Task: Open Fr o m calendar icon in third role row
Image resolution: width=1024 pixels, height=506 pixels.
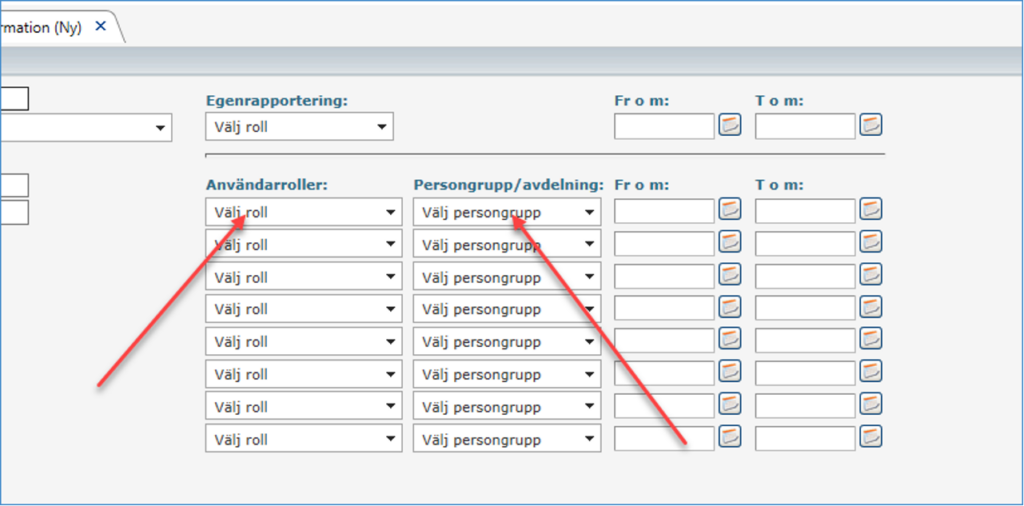Action: (730, 274)
